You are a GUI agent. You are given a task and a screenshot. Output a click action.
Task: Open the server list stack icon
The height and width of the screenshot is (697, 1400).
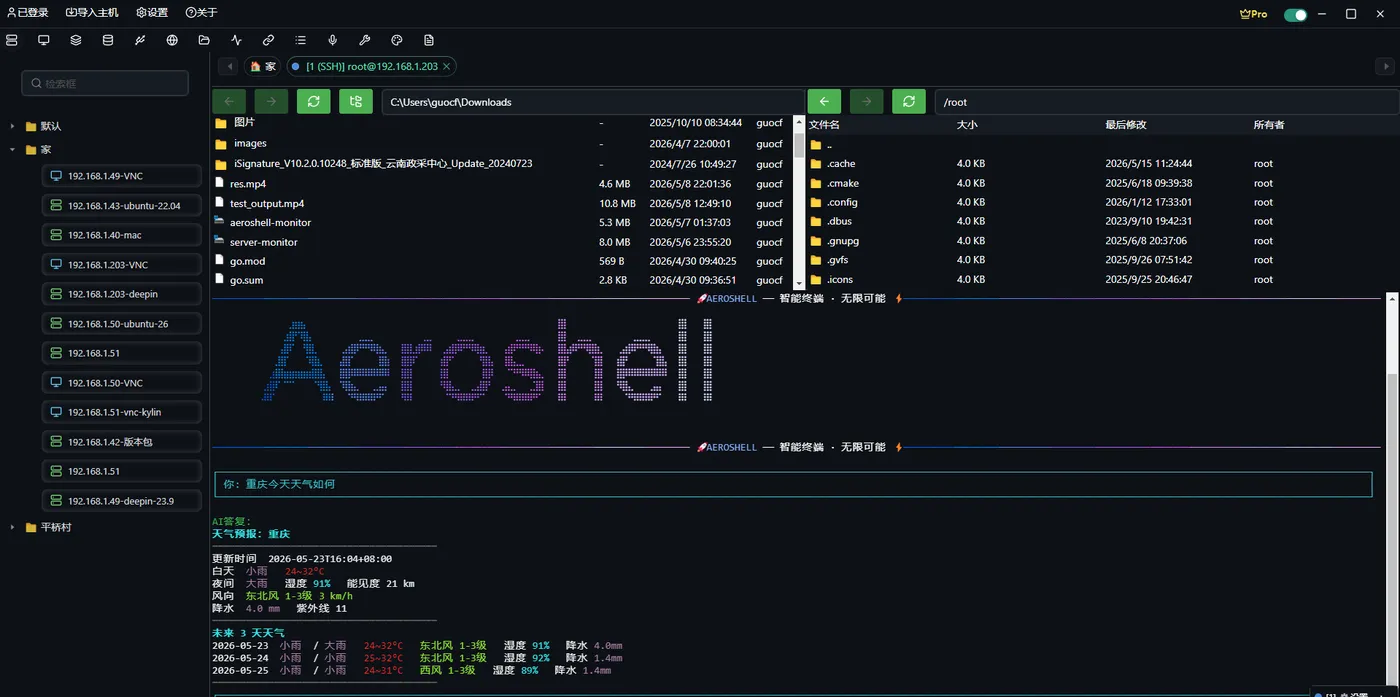tap(12, 40)
